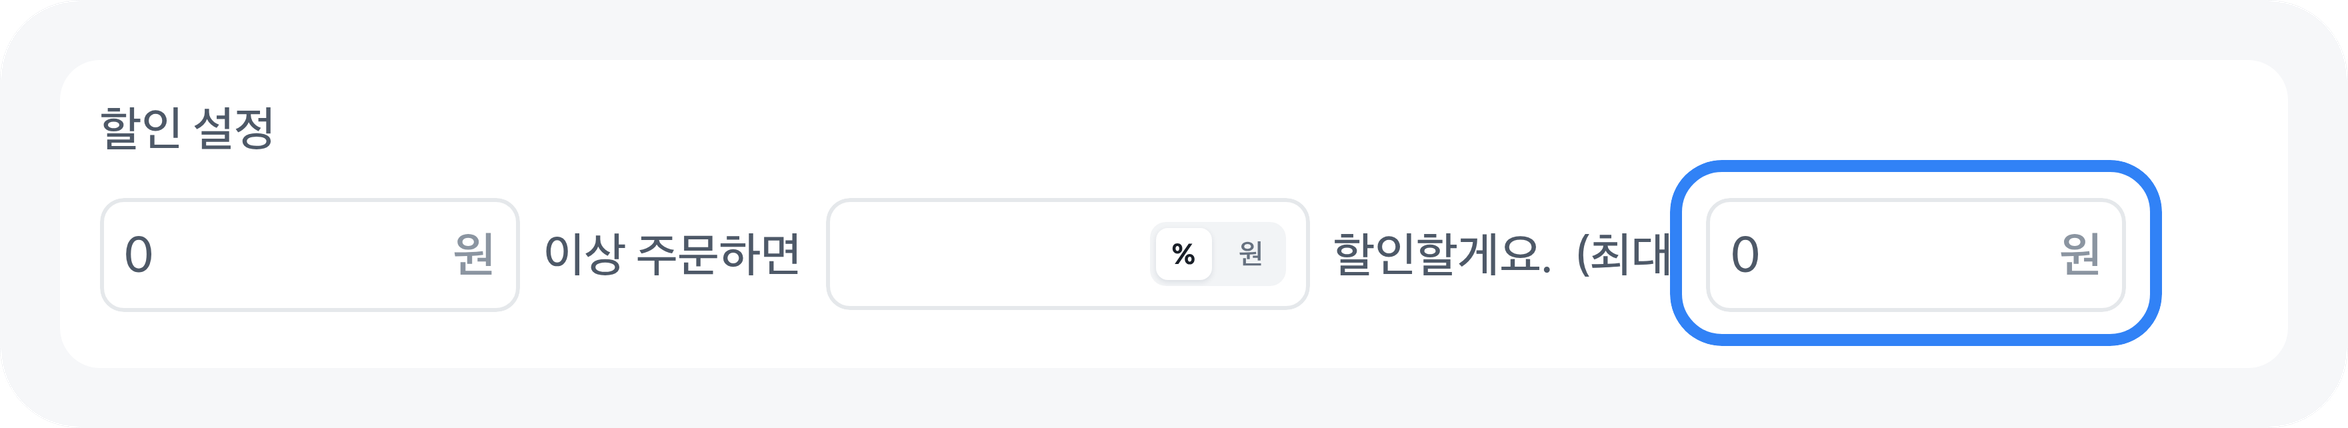Switch discount unit to 원

(1250, 254)
